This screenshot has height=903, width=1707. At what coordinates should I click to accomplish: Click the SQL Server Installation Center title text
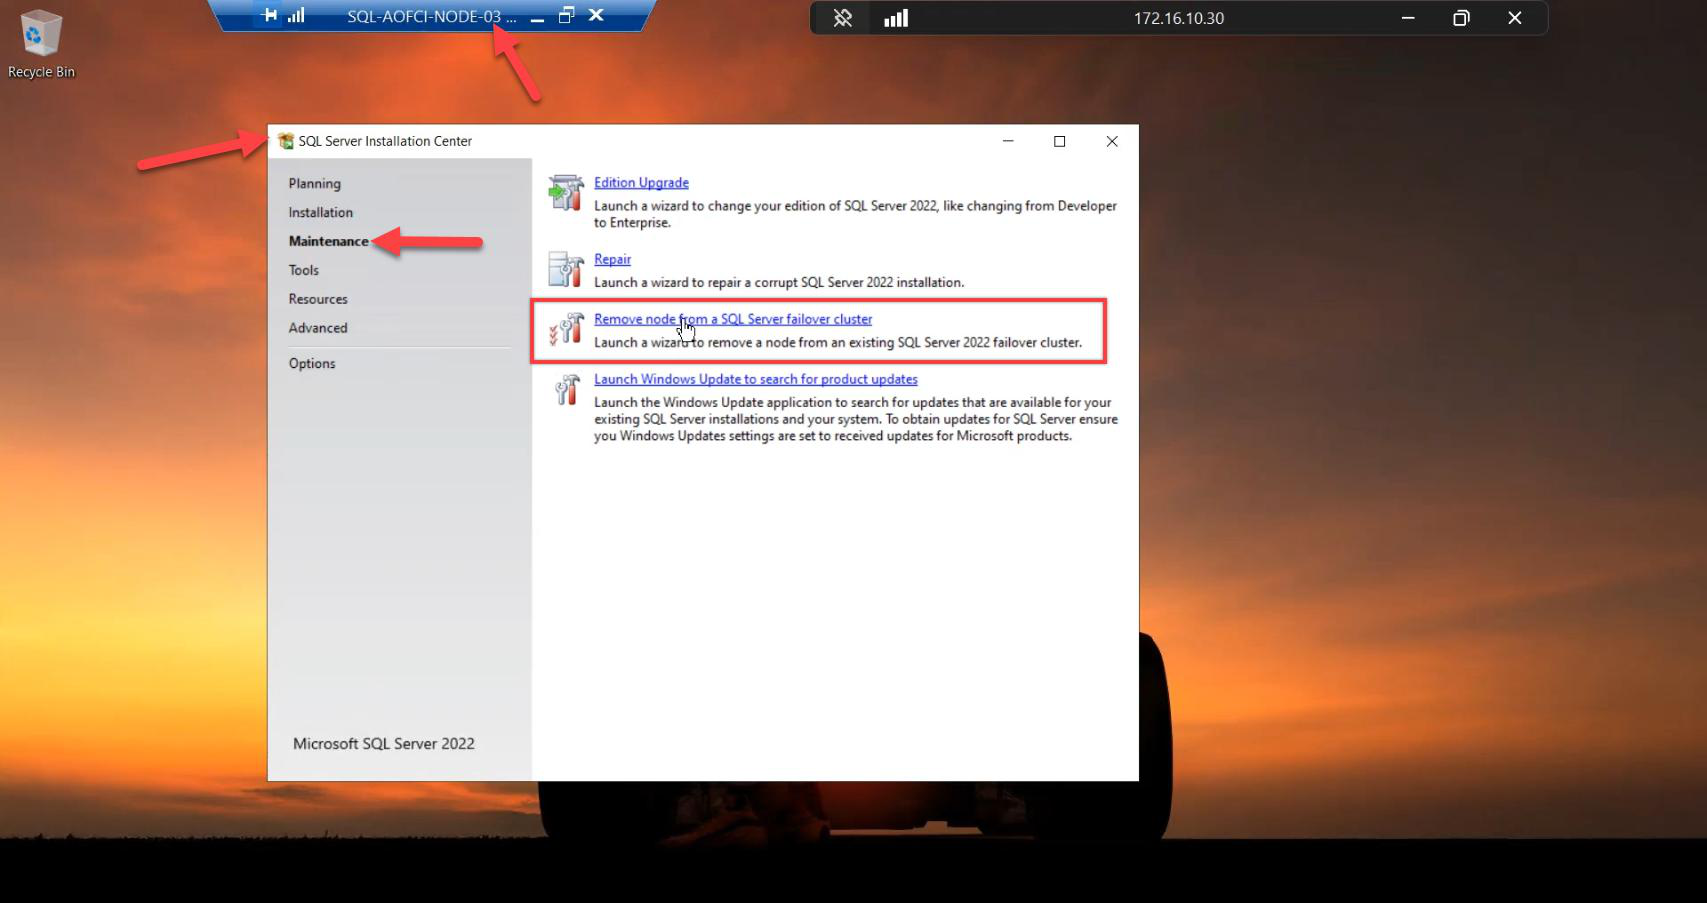[385, 141]
